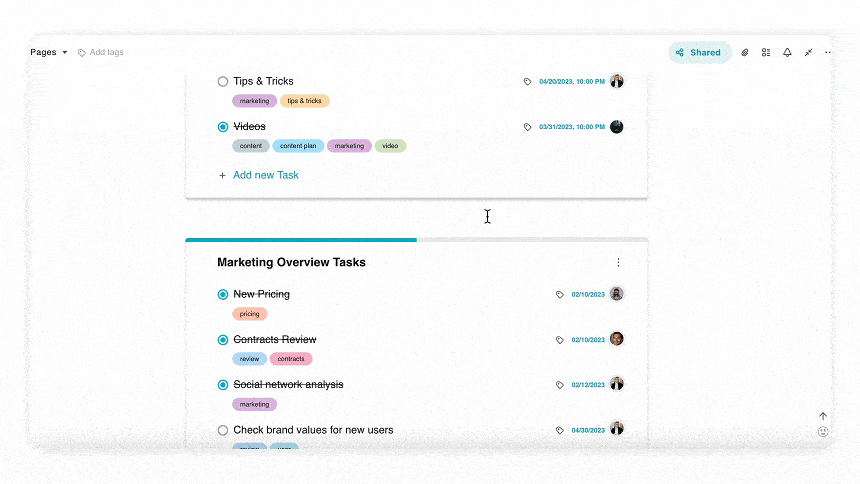Click the tag icon beside New Pricing date
860x484 pixels.
[559, 295]
